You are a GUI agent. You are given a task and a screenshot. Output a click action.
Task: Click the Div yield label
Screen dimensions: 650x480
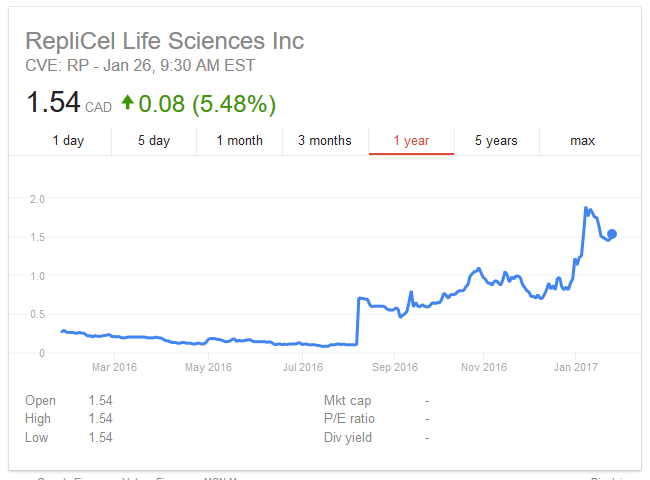(350, 437)
